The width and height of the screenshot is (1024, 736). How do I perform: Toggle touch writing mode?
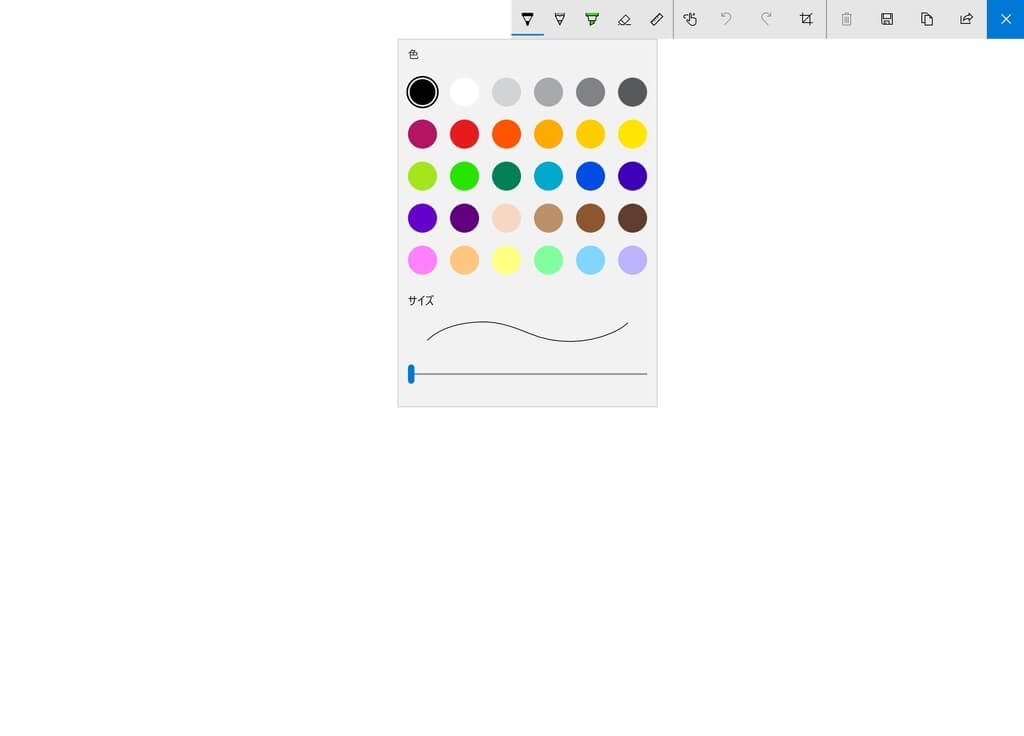(x=690, y=19)
